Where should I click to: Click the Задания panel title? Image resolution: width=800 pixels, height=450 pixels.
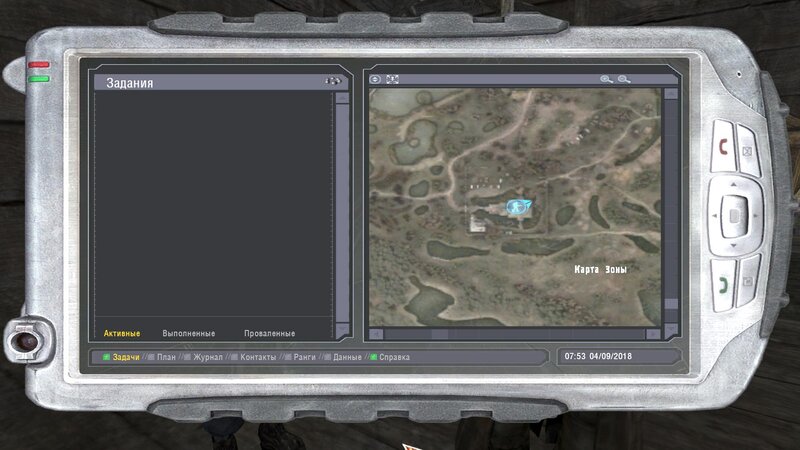[130, 83]
